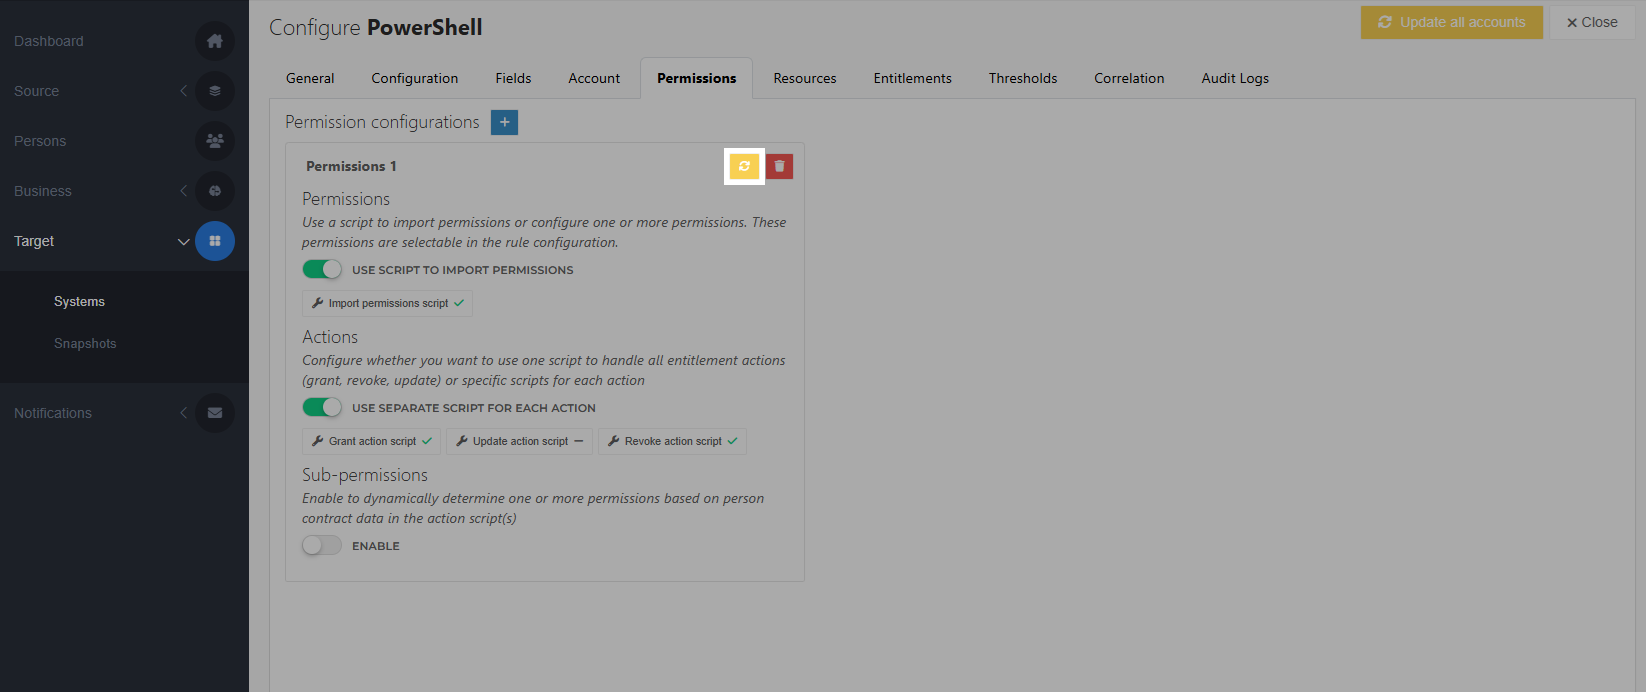
Task: Click the Permissions 1 title text
Action: [x=351, y=166]
